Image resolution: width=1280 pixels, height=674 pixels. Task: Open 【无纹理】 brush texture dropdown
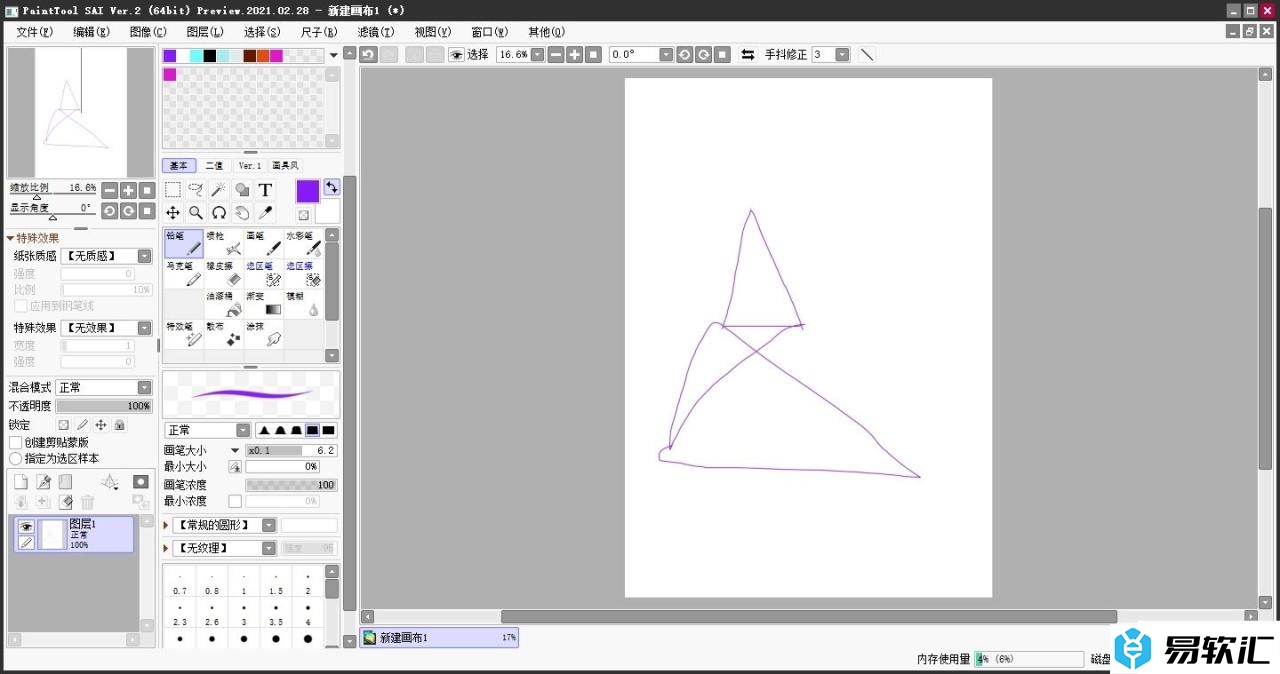tap(224, 548)
